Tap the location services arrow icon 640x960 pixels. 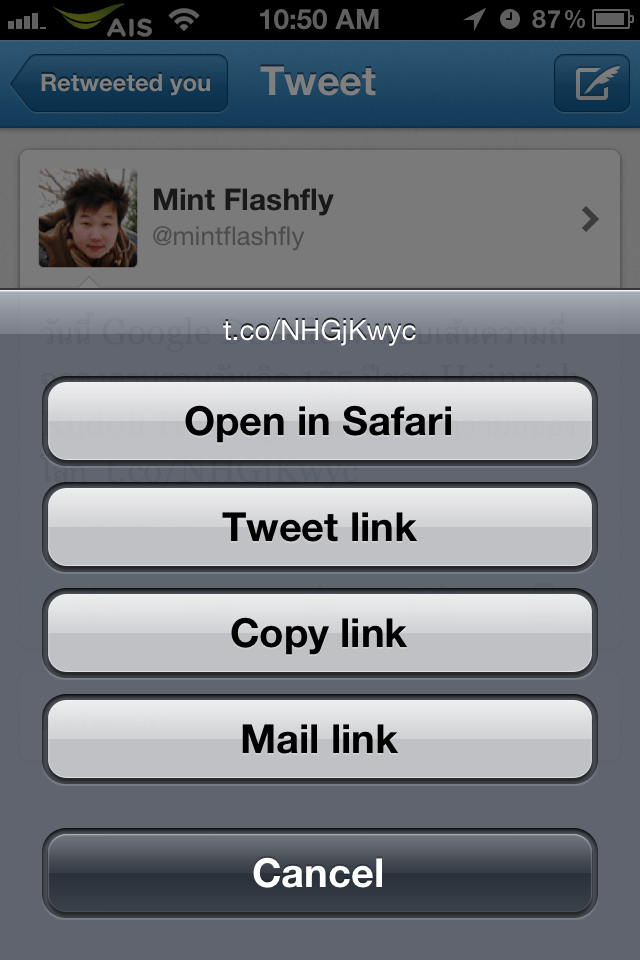475,19
